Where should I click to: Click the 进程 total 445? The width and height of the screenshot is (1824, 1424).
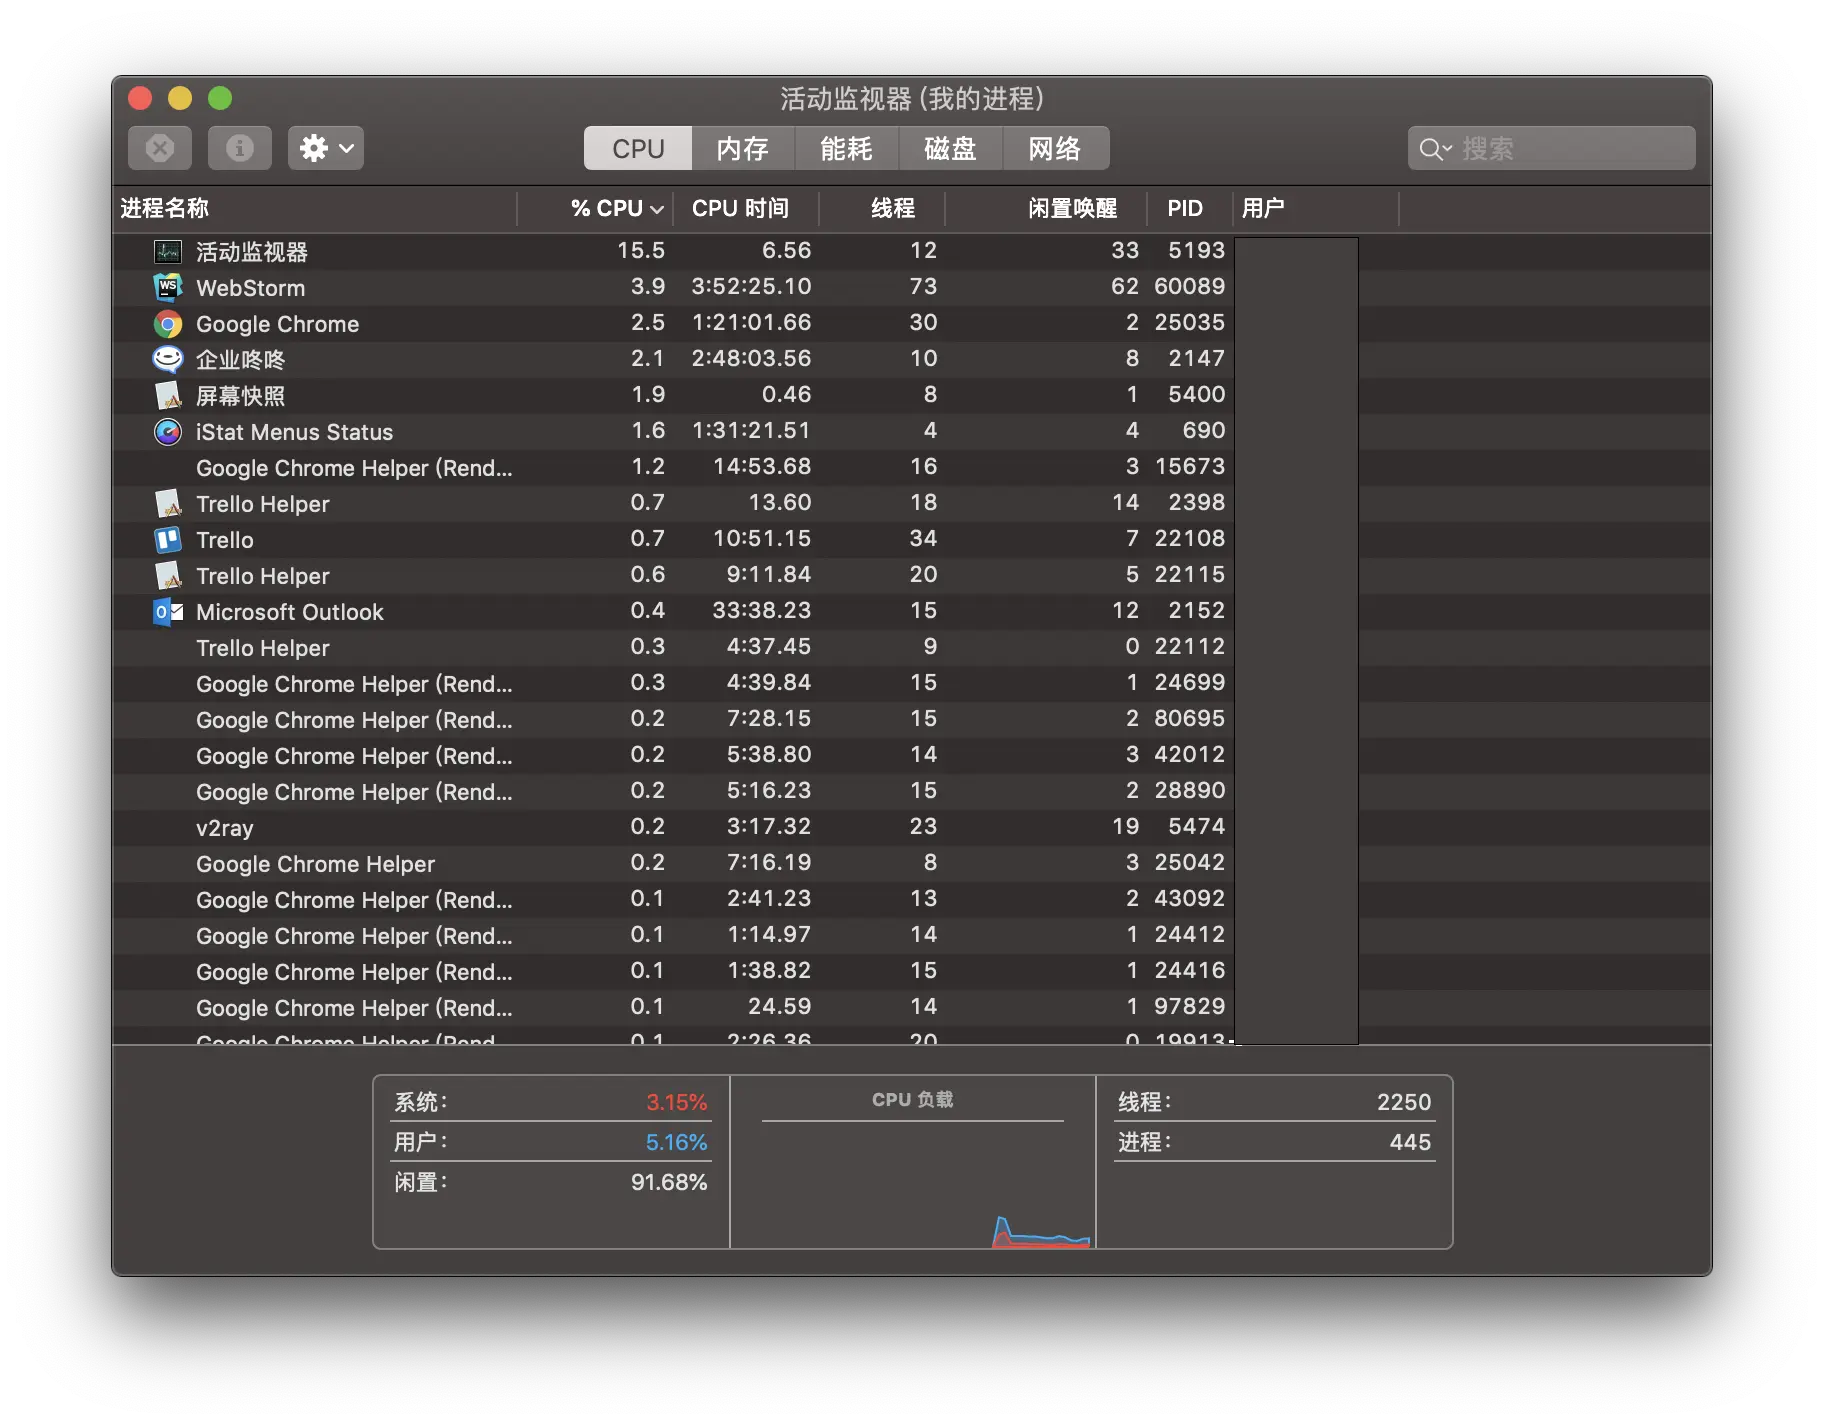coord(1410,1142)
